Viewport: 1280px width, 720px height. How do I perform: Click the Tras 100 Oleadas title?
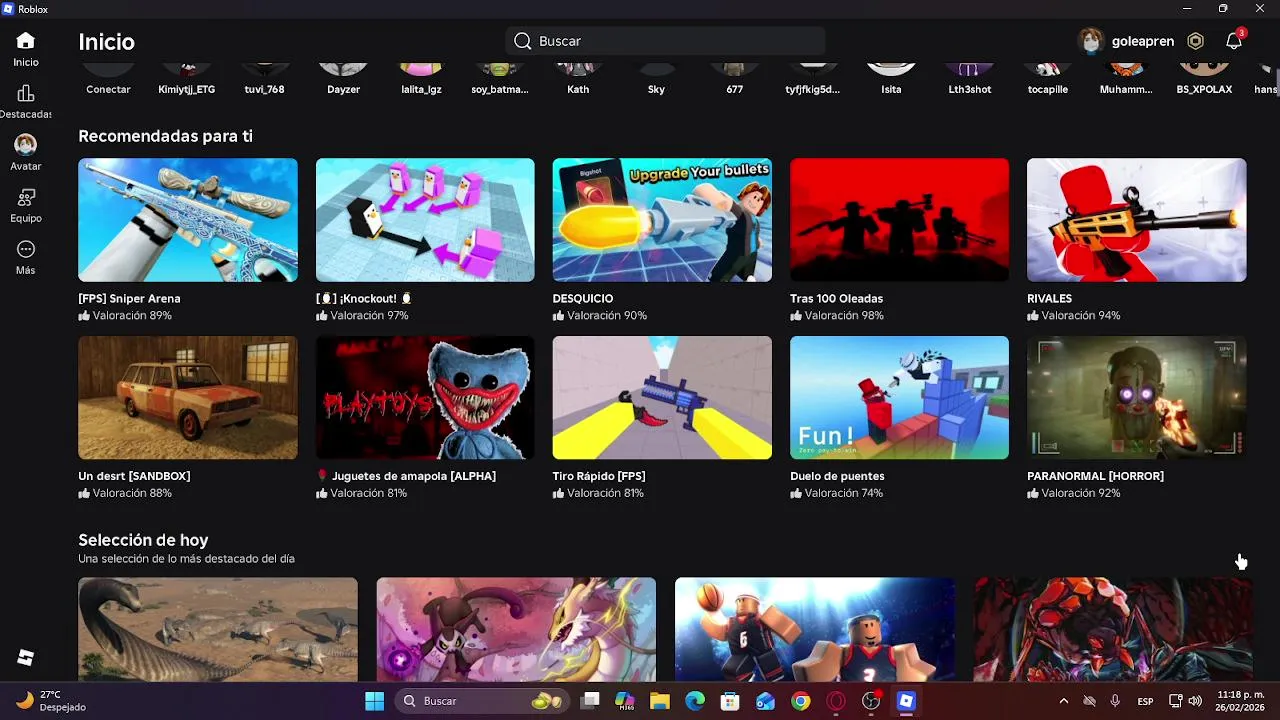(x=836, y=298)
